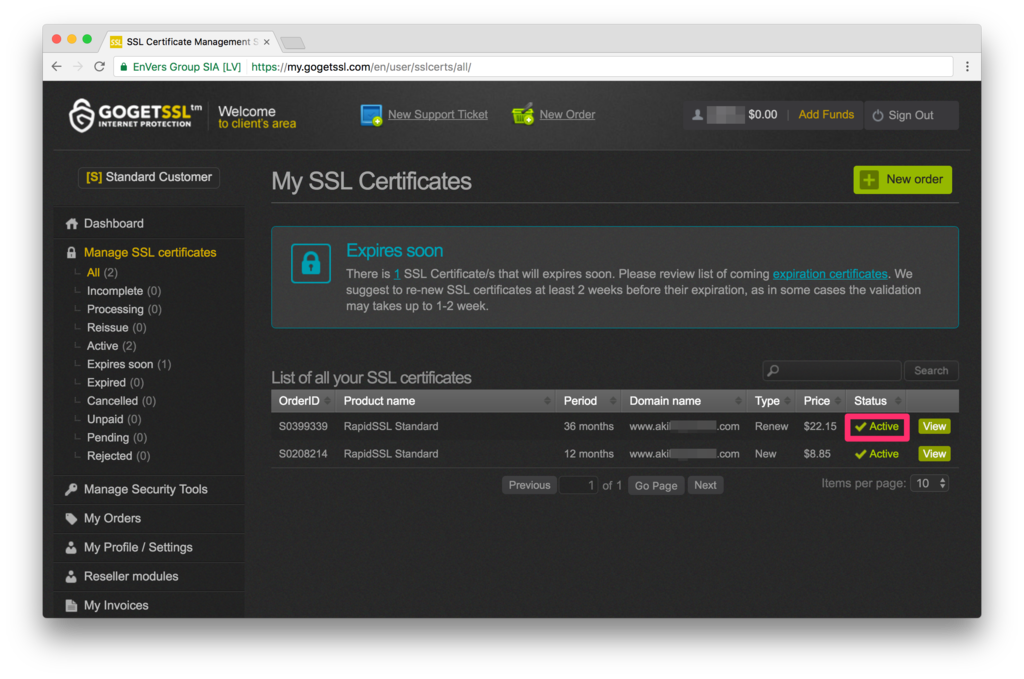Click the lock icon beside Manage SSL certificates
Screen dimensions: 1024x679
point(71,253)
